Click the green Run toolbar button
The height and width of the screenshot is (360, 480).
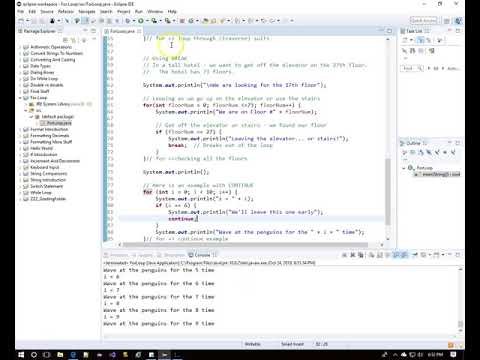coord(141,21)
